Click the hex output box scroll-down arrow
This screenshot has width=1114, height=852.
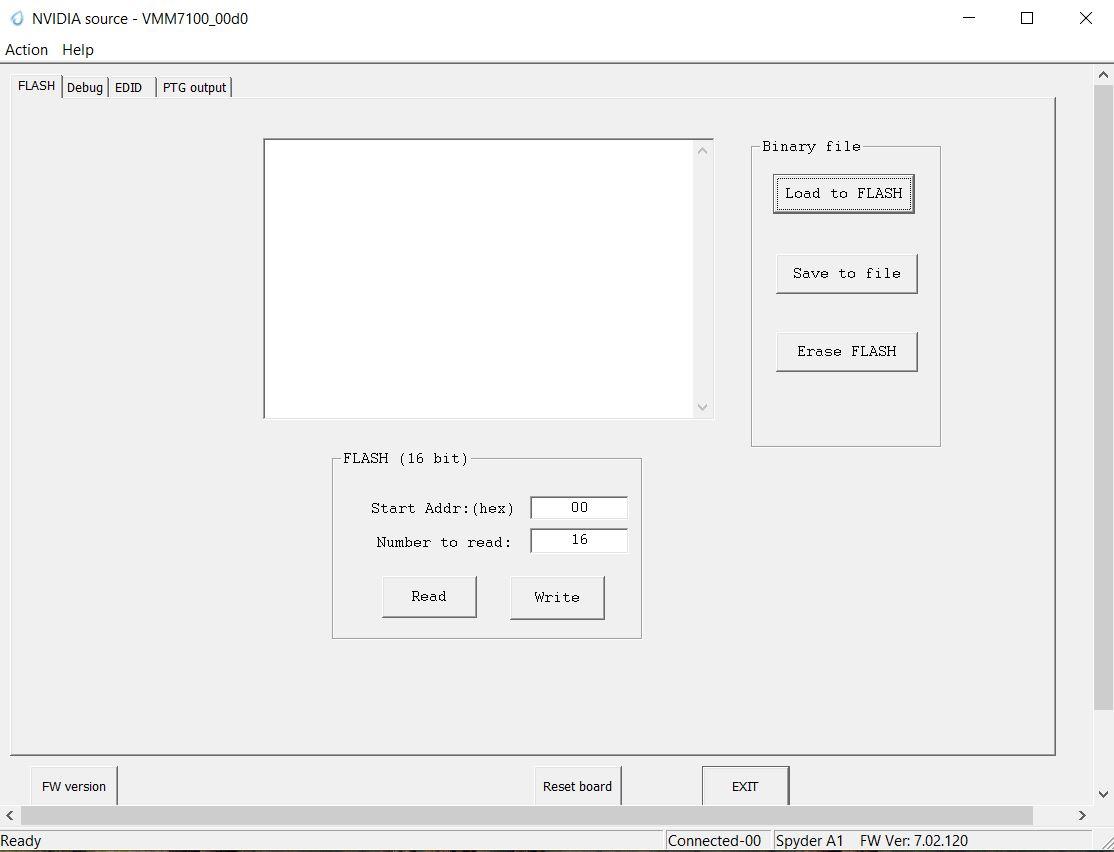pos(703,407)
